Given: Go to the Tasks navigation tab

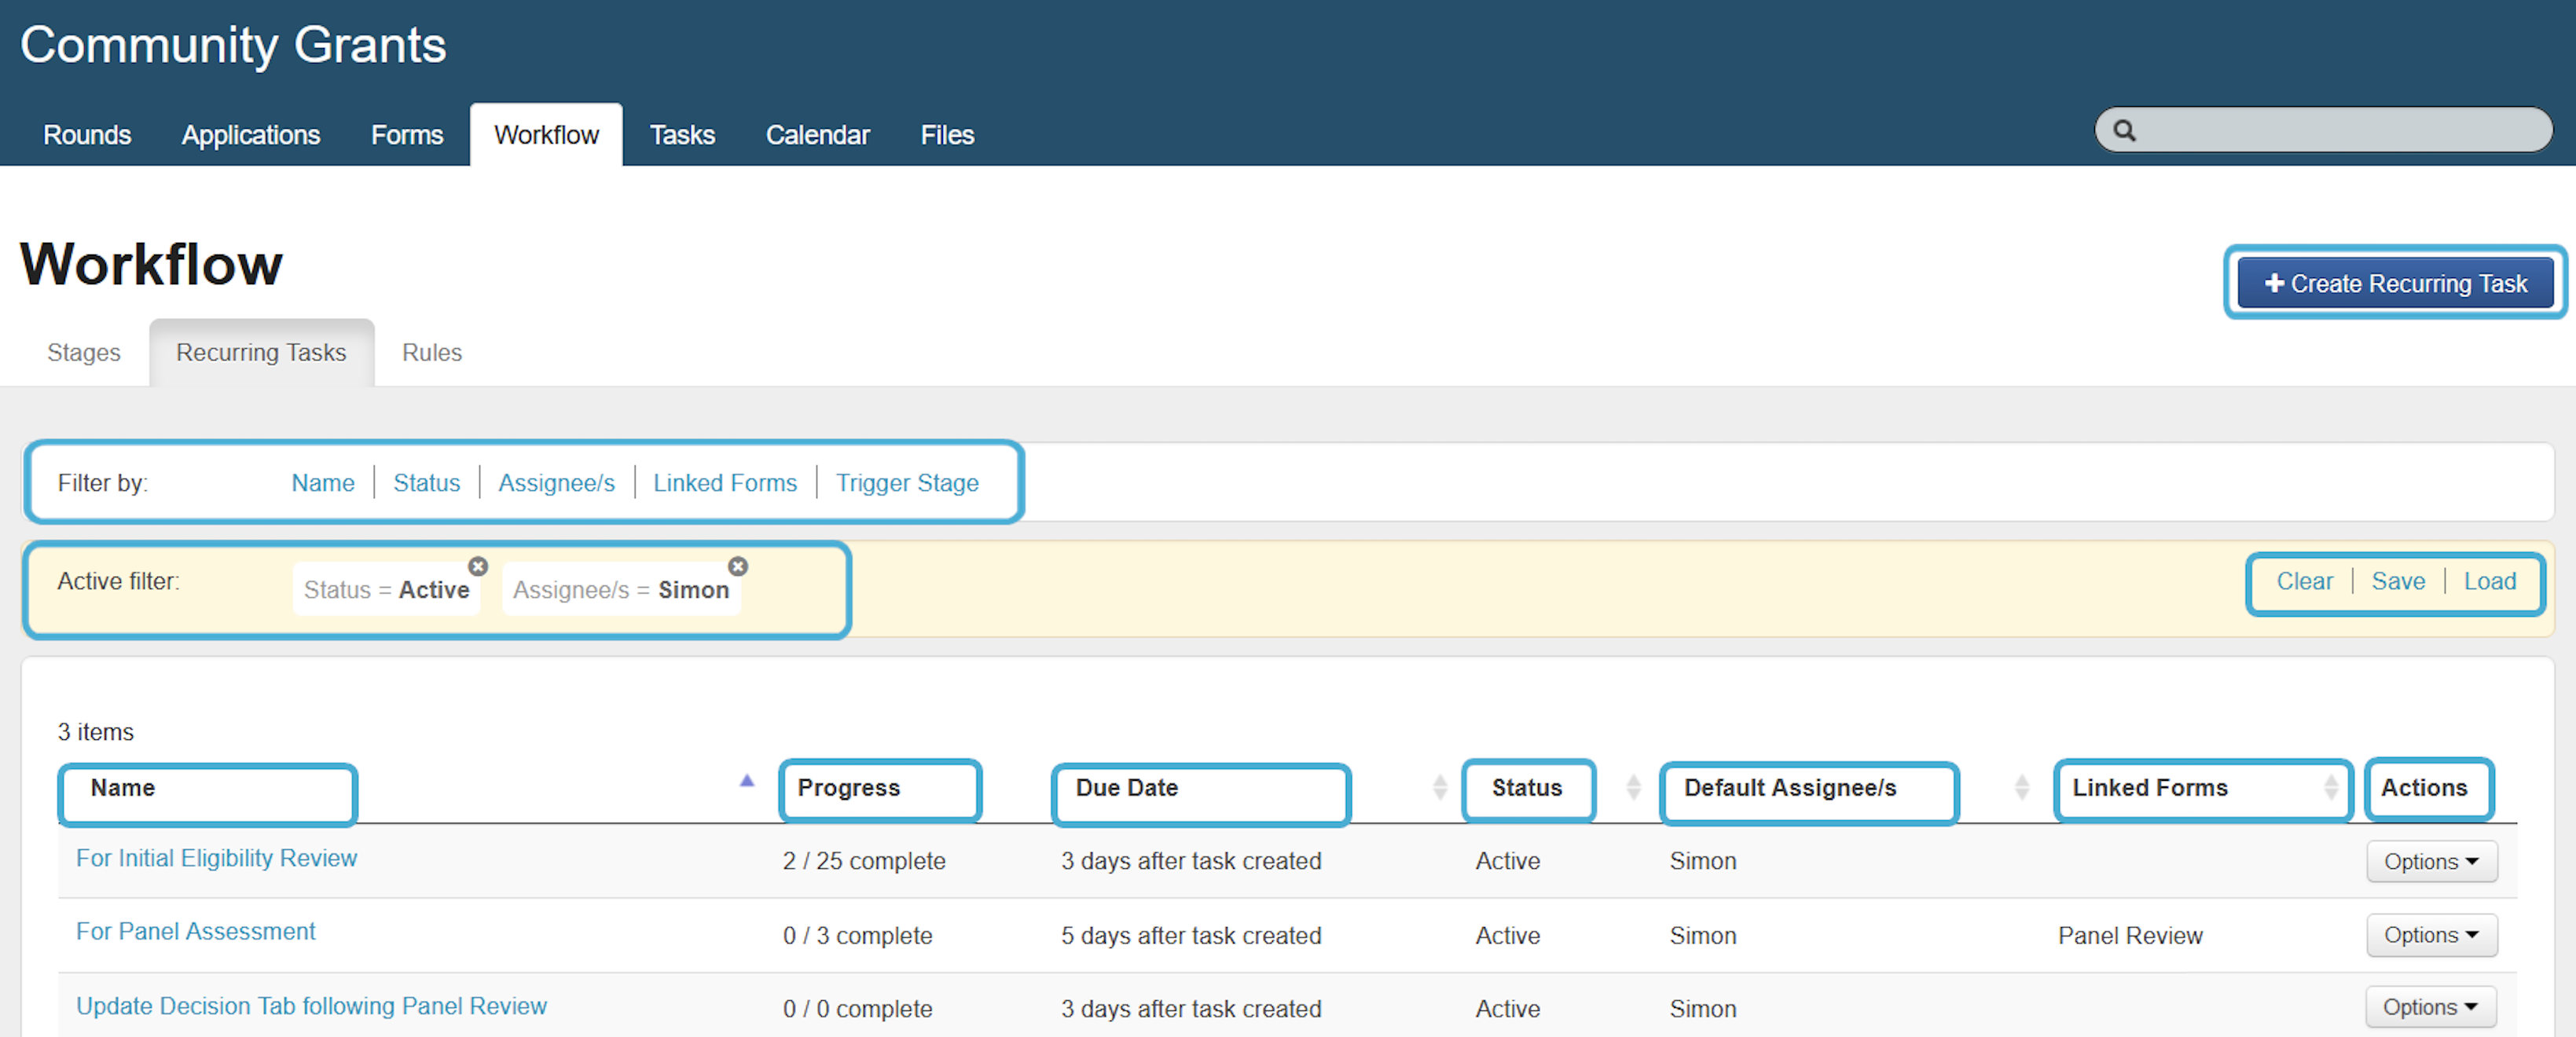Looking at the screenshot, I should click(x=682, y=135).
